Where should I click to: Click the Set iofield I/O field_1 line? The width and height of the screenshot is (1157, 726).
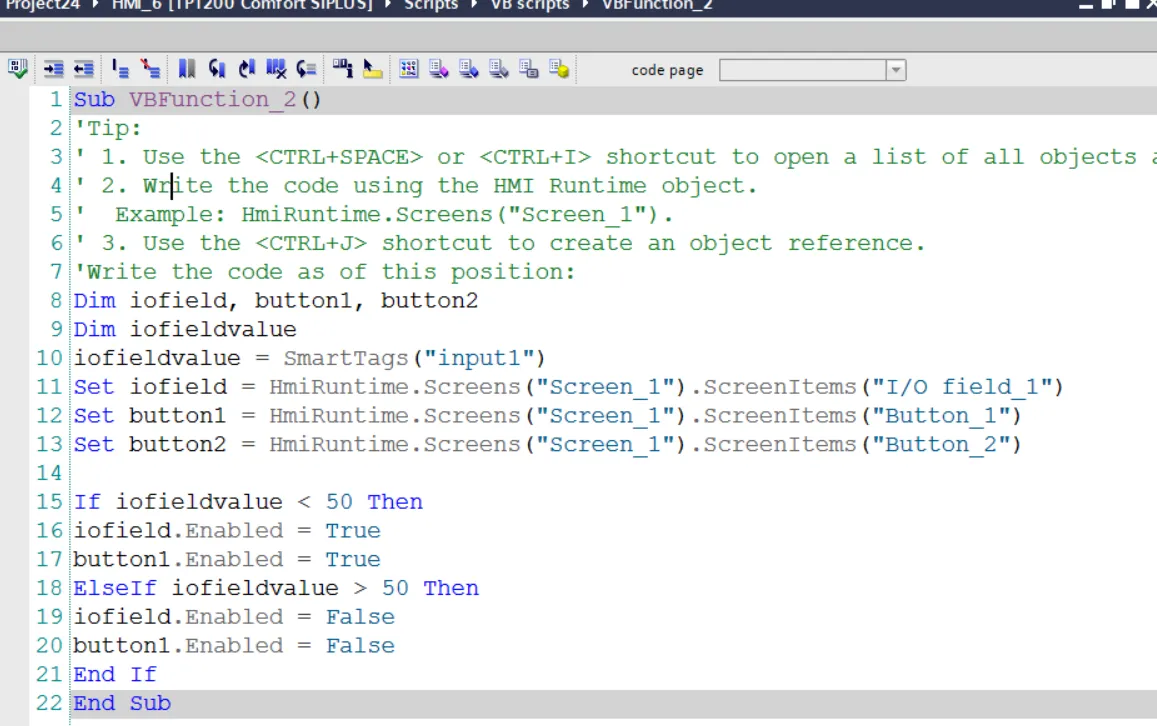pos(568,387)
